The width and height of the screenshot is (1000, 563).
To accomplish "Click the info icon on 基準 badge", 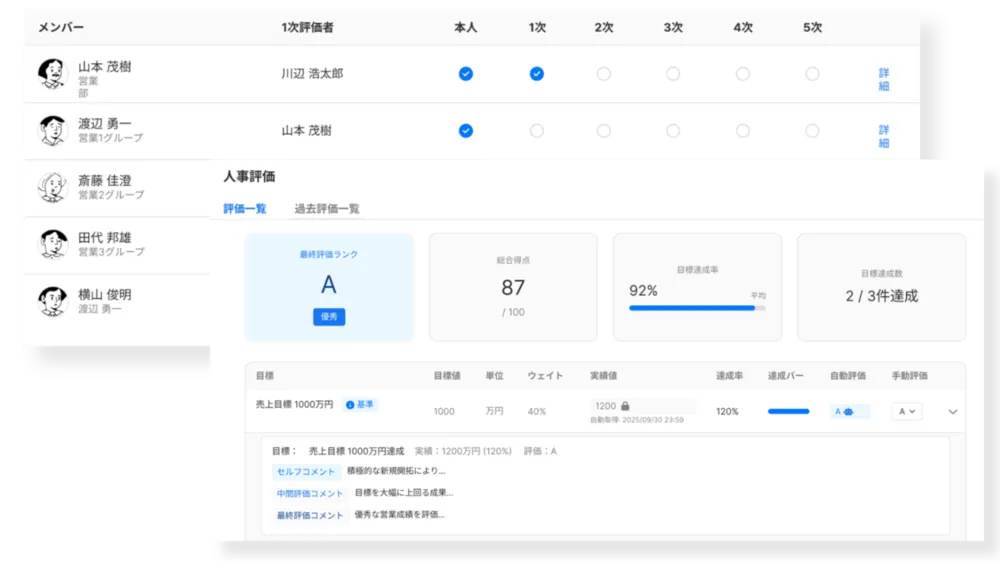I will [x=350, y=405].
